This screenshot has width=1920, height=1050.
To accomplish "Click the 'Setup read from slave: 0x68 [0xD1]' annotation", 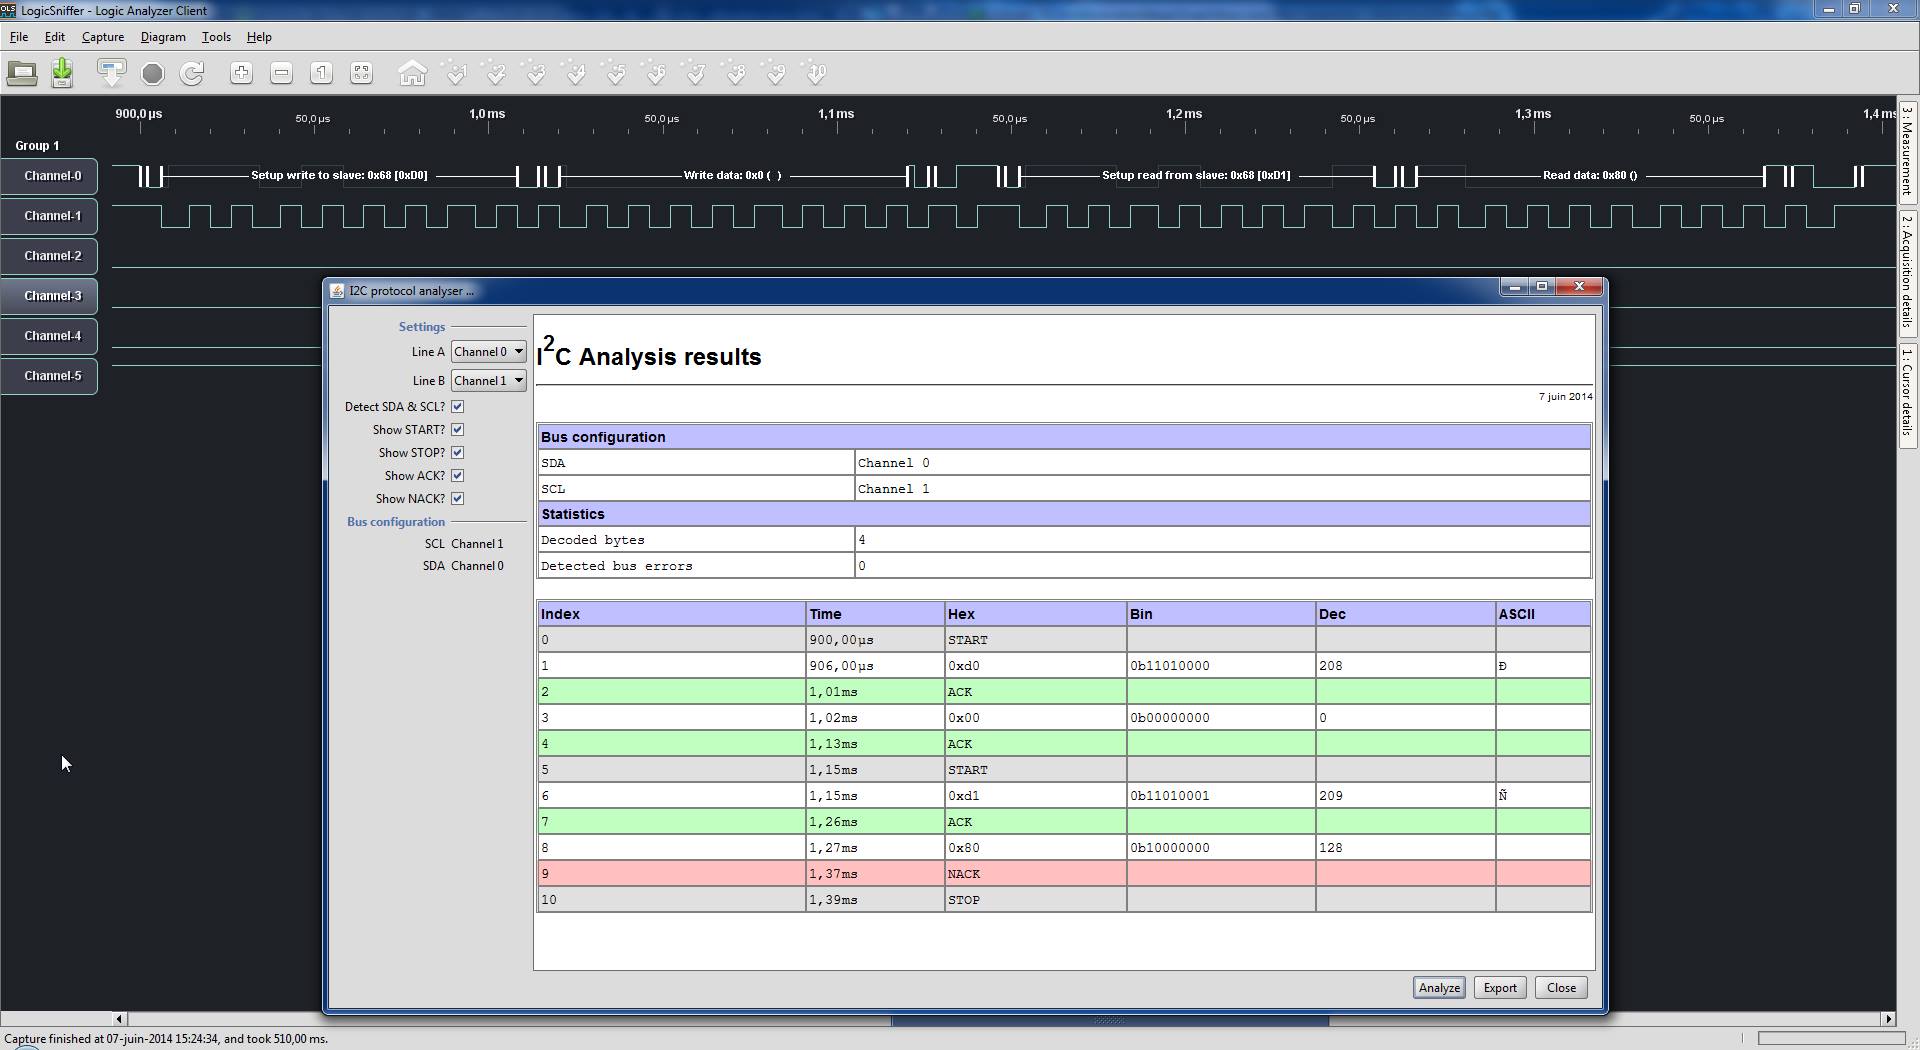I will pyautogui.click(x=1196, y=175).
